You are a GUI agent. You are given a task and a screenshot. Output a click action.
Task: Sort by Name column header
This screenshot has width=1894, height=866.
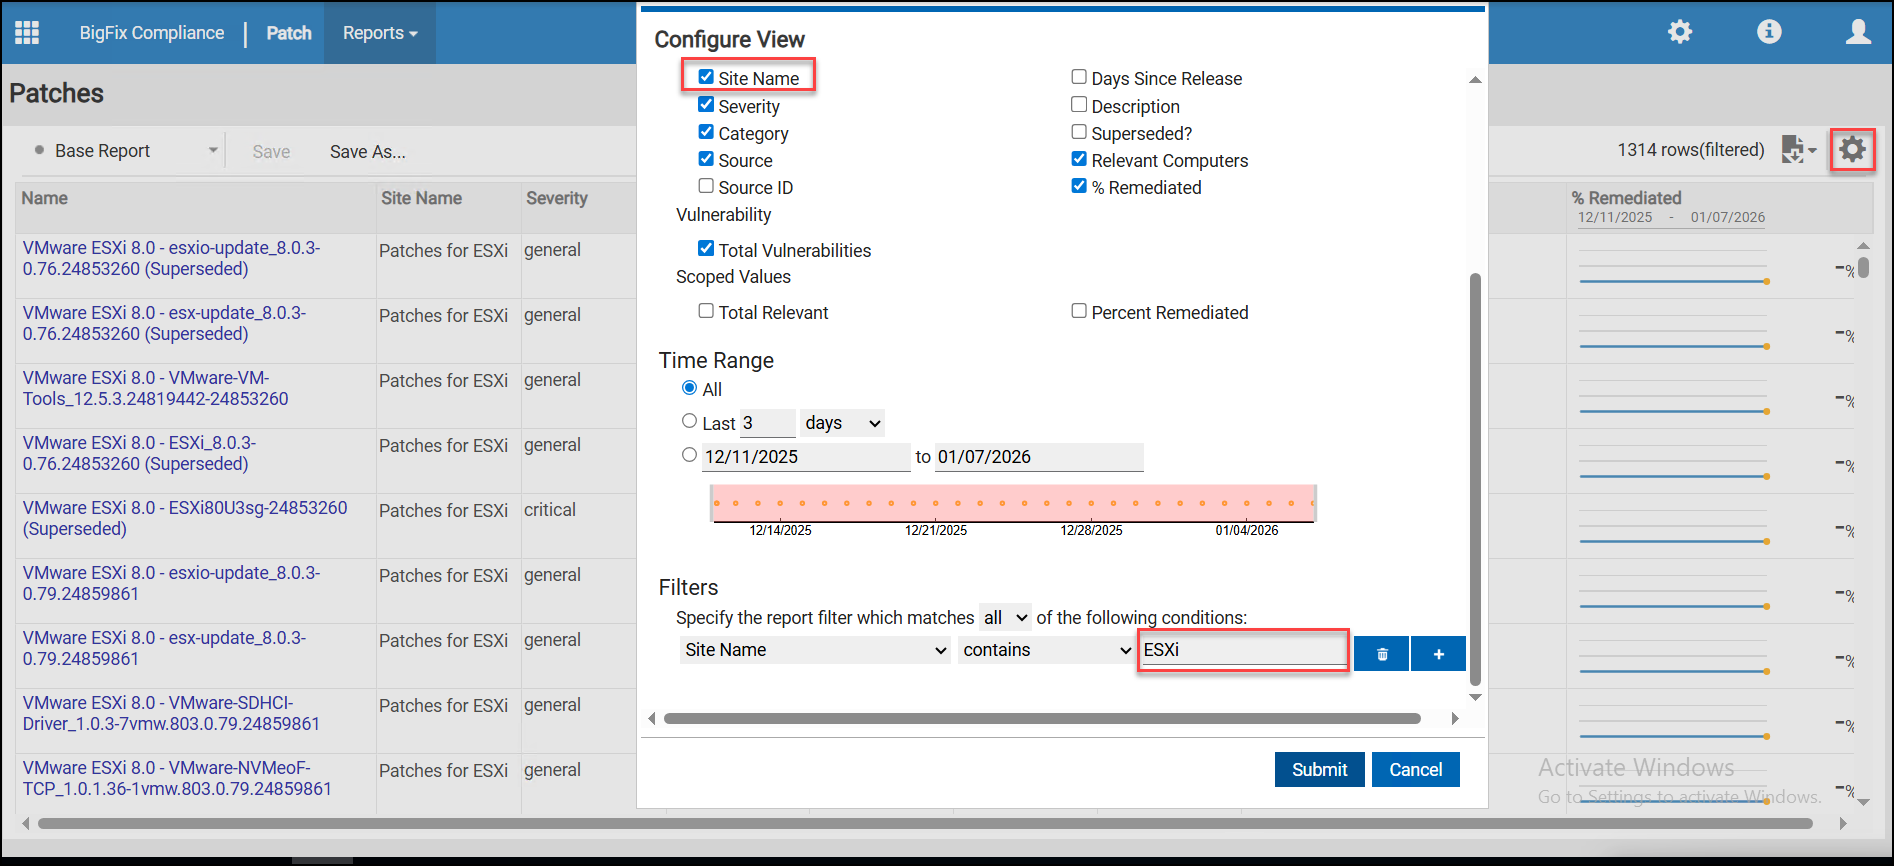point(45,198)
